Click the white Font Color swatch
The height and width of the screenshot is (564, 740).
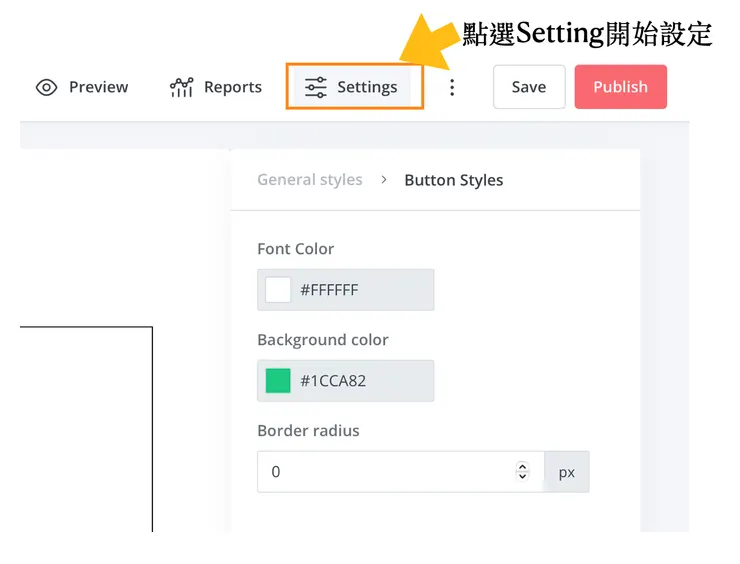[278, 290]
